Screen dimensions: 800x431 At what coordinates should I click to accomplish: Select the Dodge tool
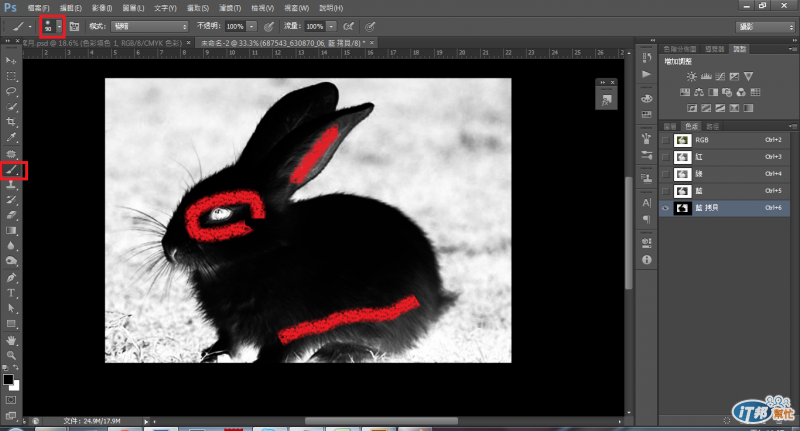click(x=11, y=261)
